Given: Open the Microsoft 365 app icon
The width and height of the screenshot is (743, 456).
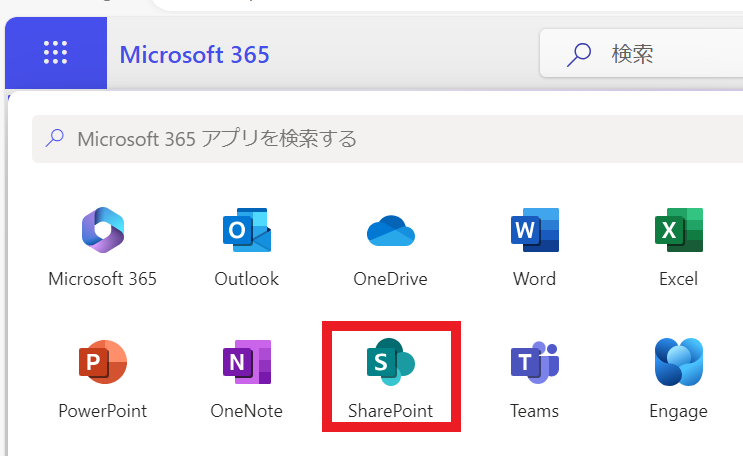Looking at the screenshot, I should point(103,230).
